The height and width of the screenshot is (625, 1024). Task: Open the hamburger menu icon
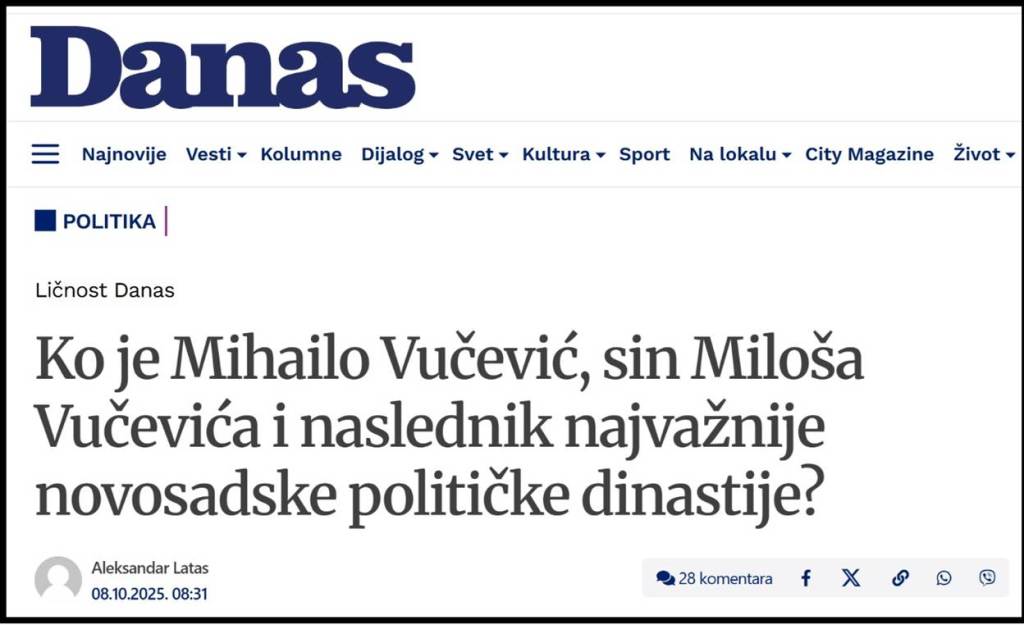45,154
